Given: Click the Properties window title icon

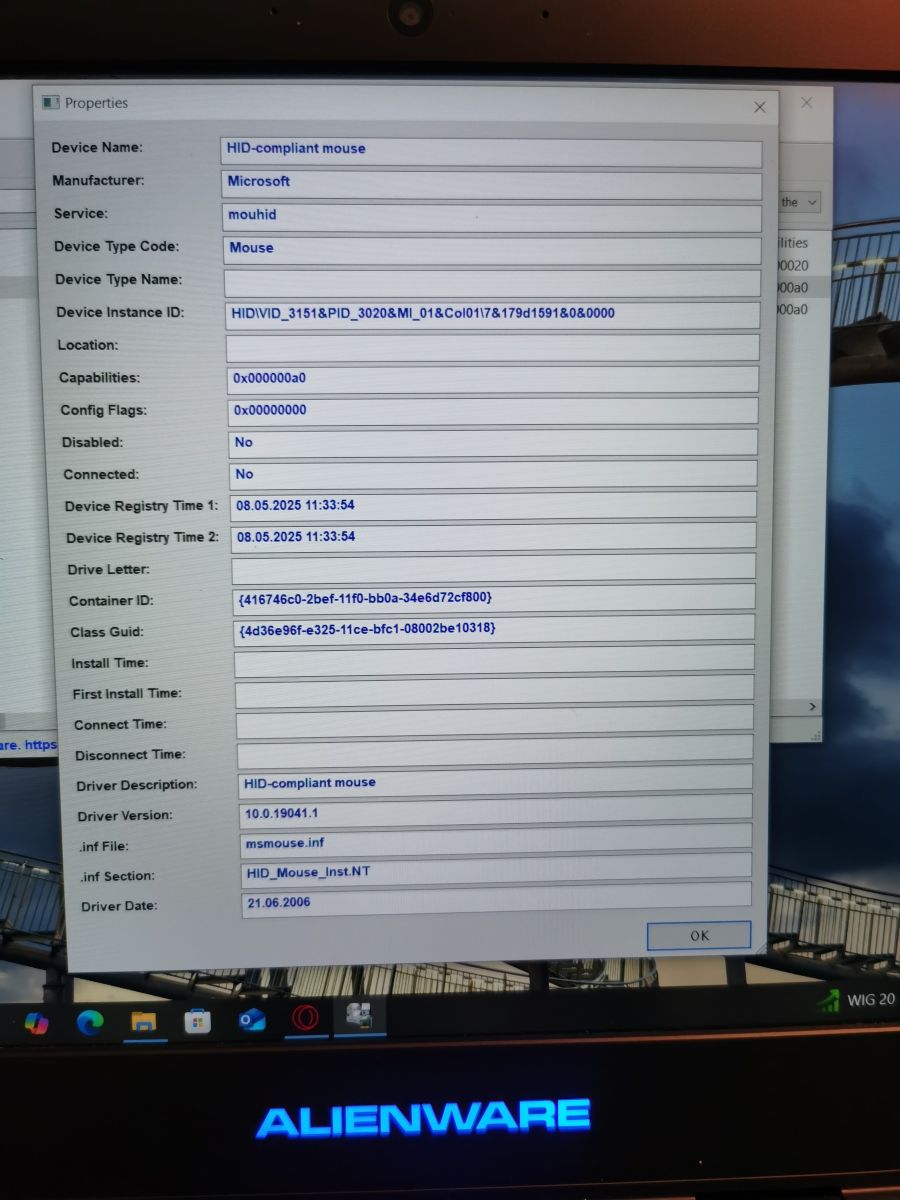Looking at the screenshot, I should tap(51, 102).
